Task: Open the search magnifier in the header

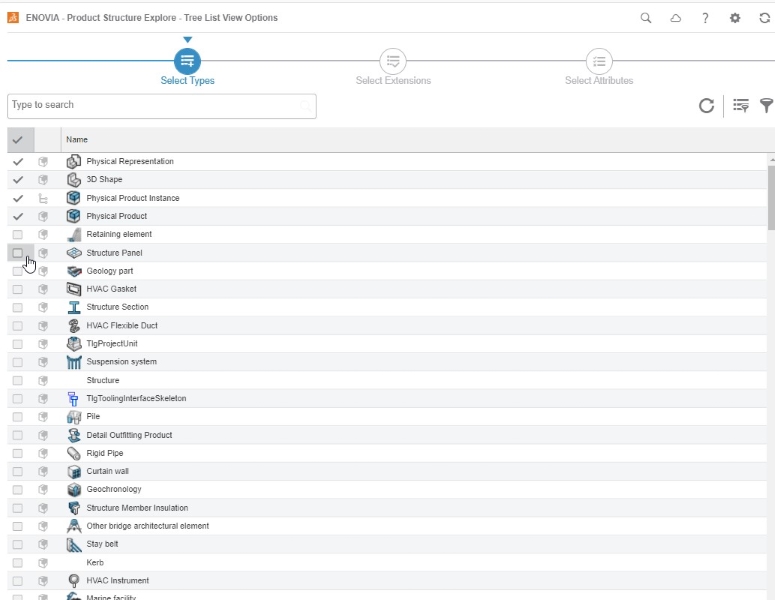Action: pyautogui.click(x=646, y=18)
